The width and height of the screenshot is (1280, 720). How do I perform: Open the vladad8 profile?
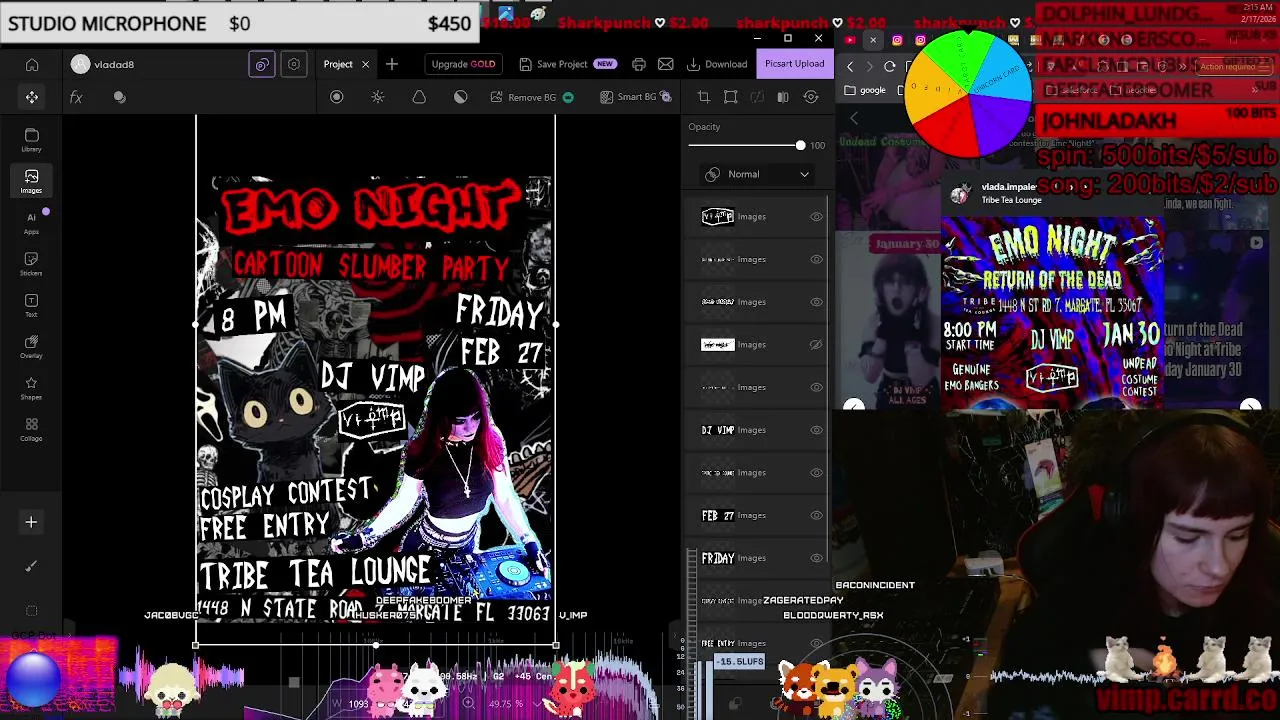coord(103,64)
